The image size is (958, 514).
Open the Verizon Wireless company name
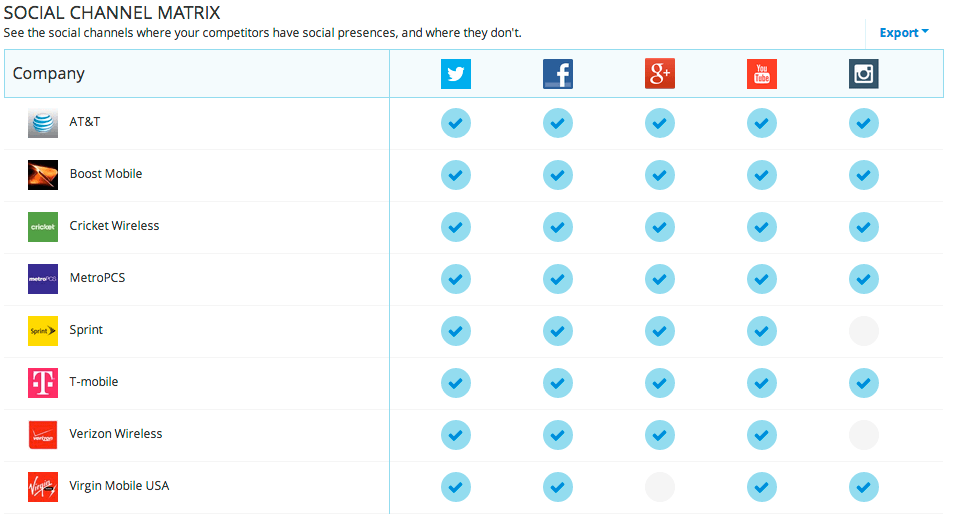click(115, 433)
